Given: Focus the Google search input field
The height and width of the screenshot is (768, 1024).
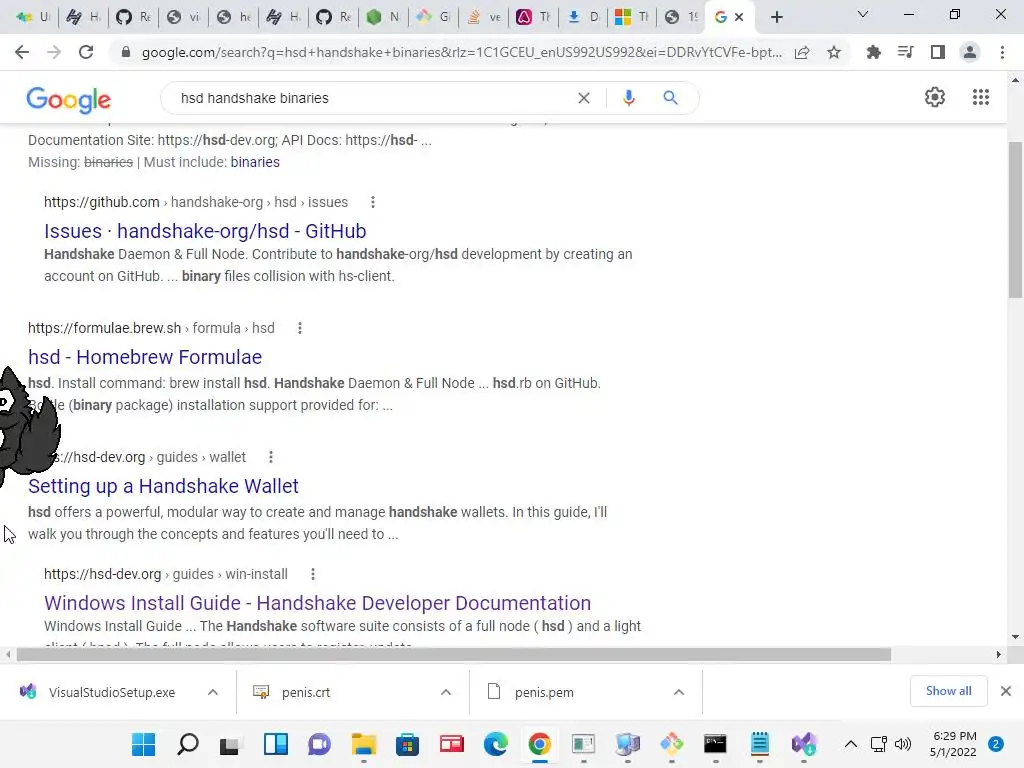Looking at the screenshot, I should click(372, 98).
